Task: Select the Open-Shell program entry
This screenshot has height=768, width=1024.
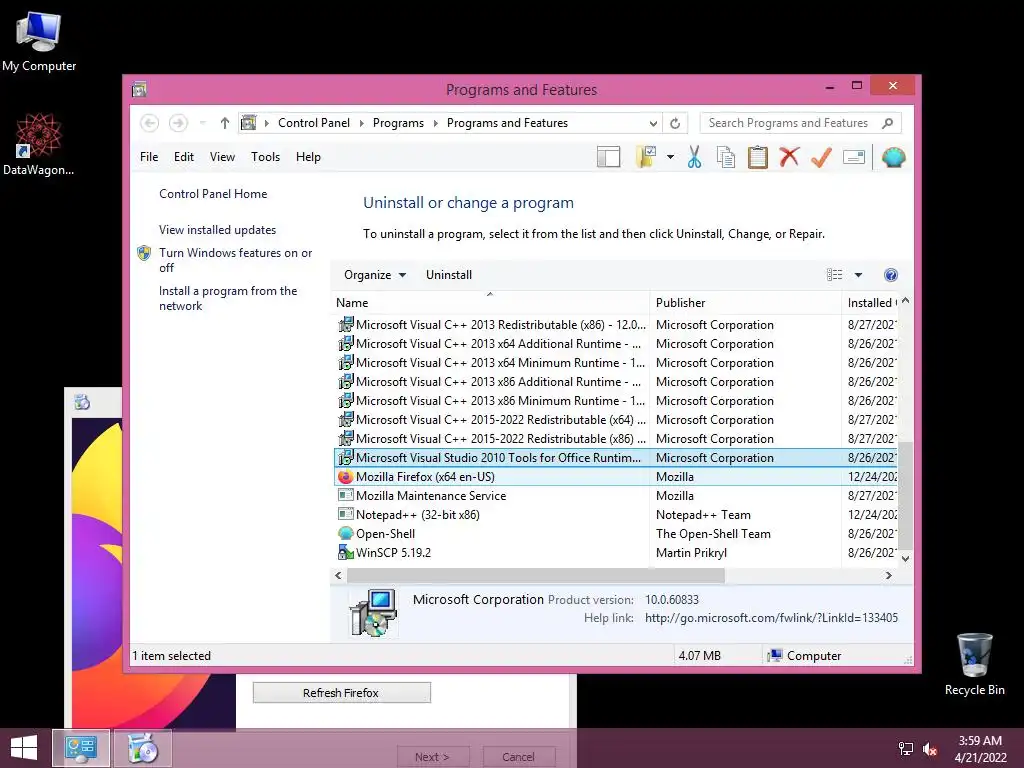Action: coord(616,534)
